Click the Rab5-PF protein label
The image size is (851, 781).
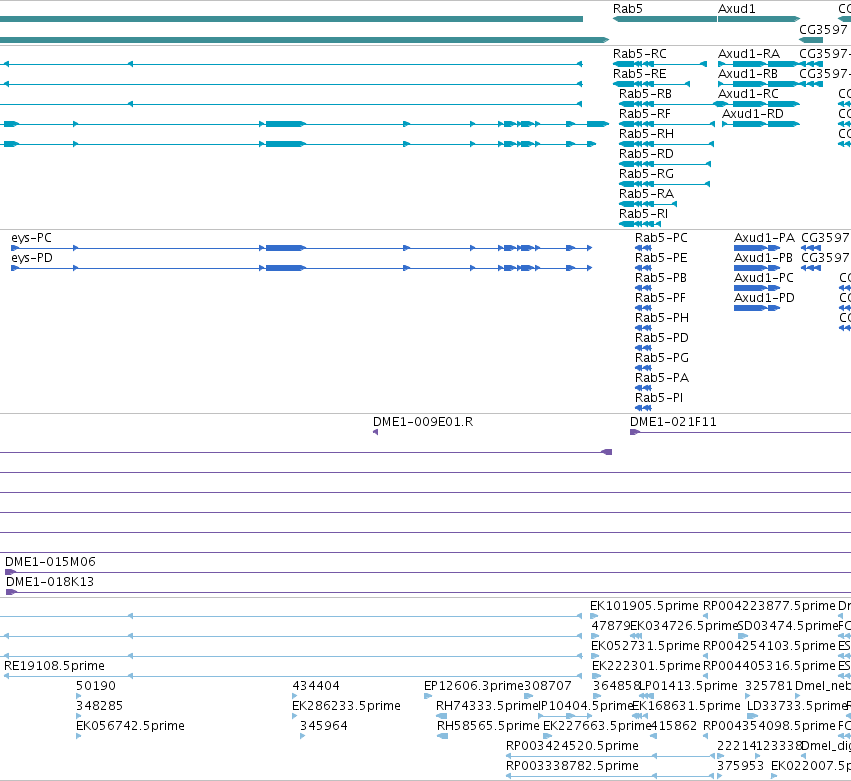660,298
